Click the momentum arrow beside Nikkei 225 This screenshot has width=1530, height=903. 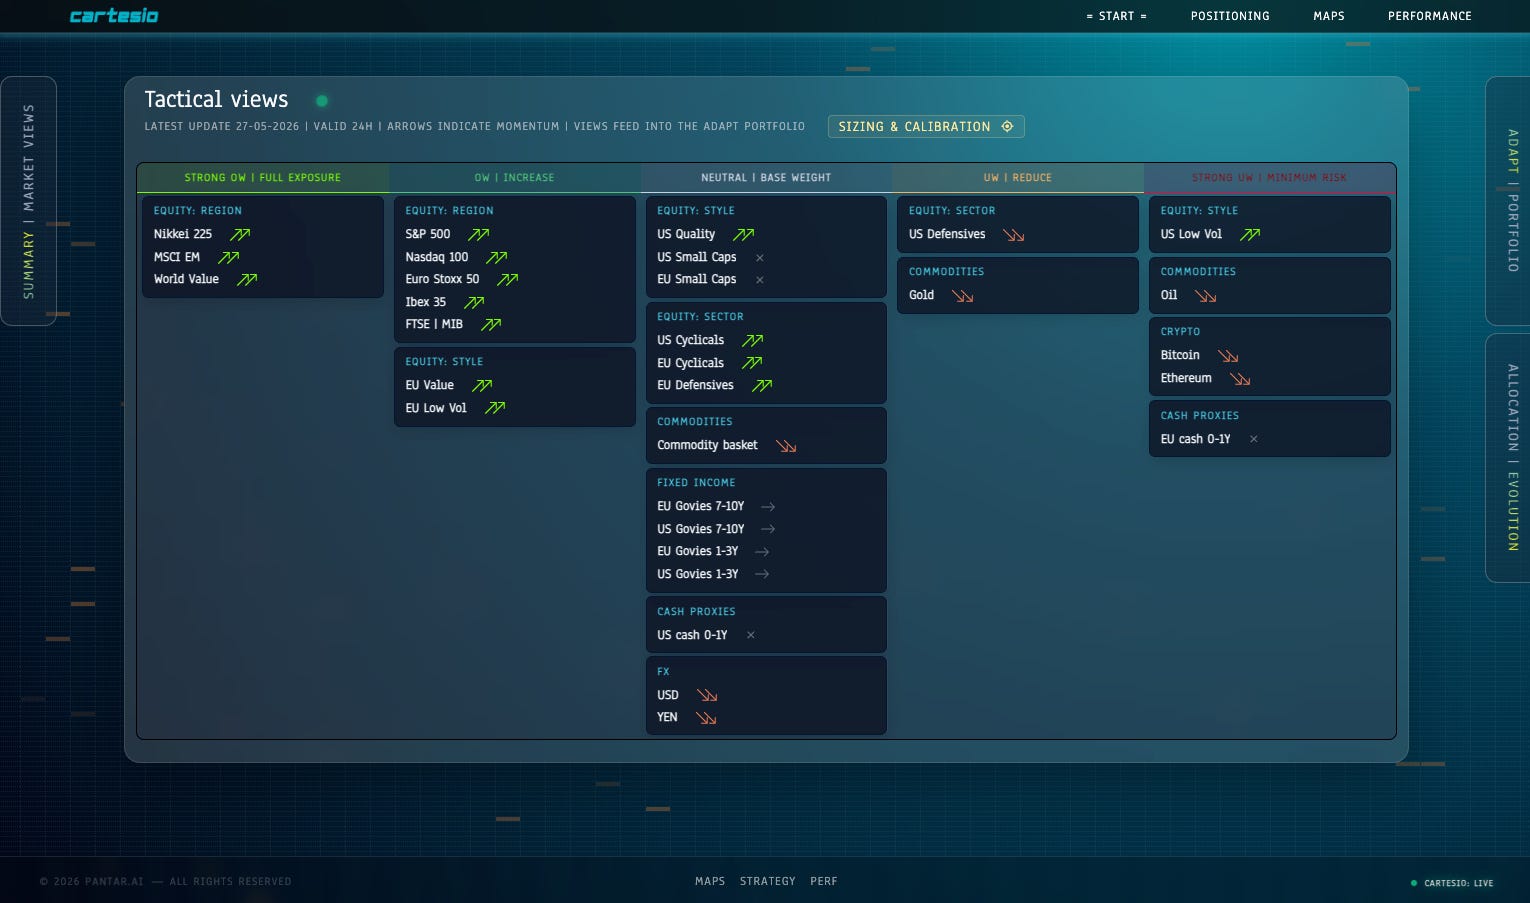coord(240,235)
